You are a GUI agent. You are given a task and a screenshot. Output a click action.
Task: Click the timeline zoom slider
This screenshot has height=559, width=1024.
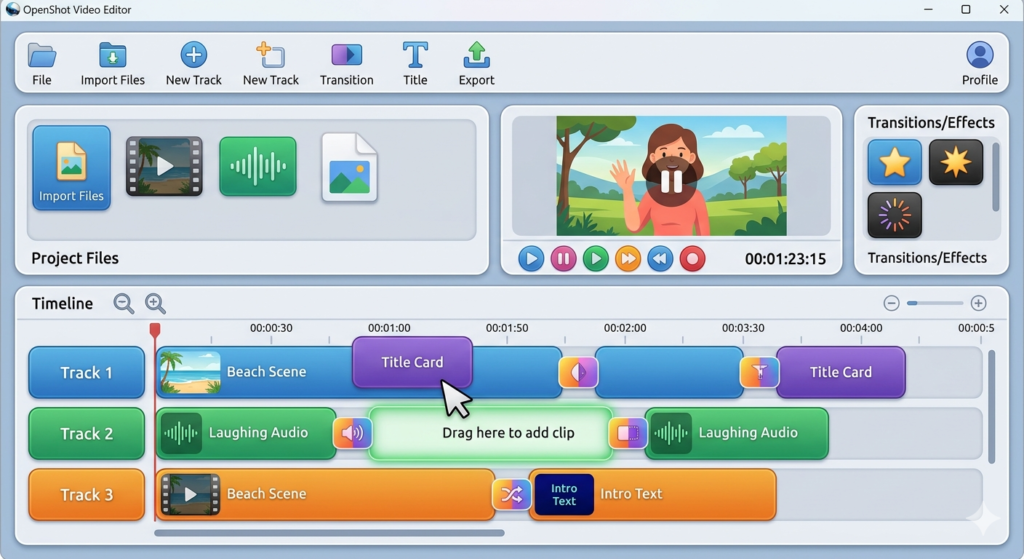point(935,303)
